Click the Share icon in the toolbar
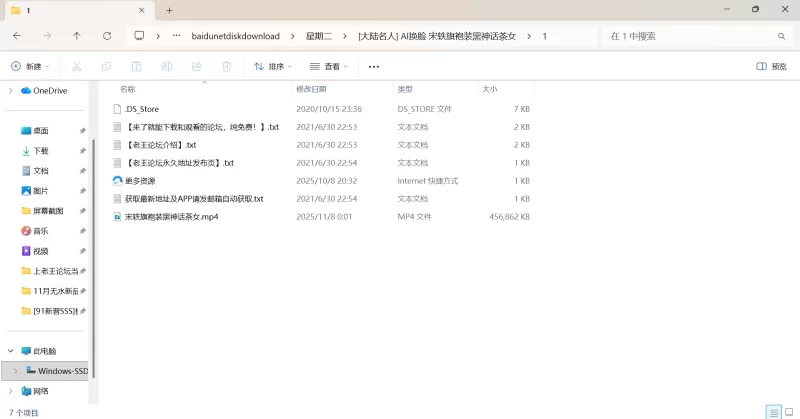 196,66
